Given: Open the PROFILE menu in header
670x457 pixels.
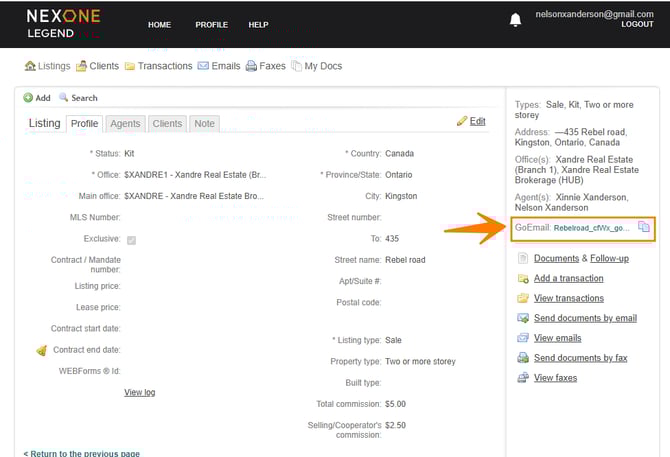Looking at the screenshot, I should pyautogui.click(x=211, y=25).
